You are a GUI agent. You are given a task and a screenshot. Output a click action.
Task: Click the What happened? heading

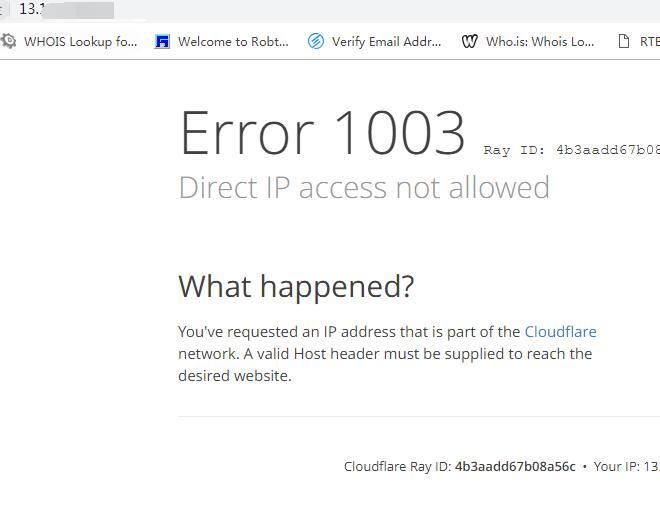(x=296, y=286)
